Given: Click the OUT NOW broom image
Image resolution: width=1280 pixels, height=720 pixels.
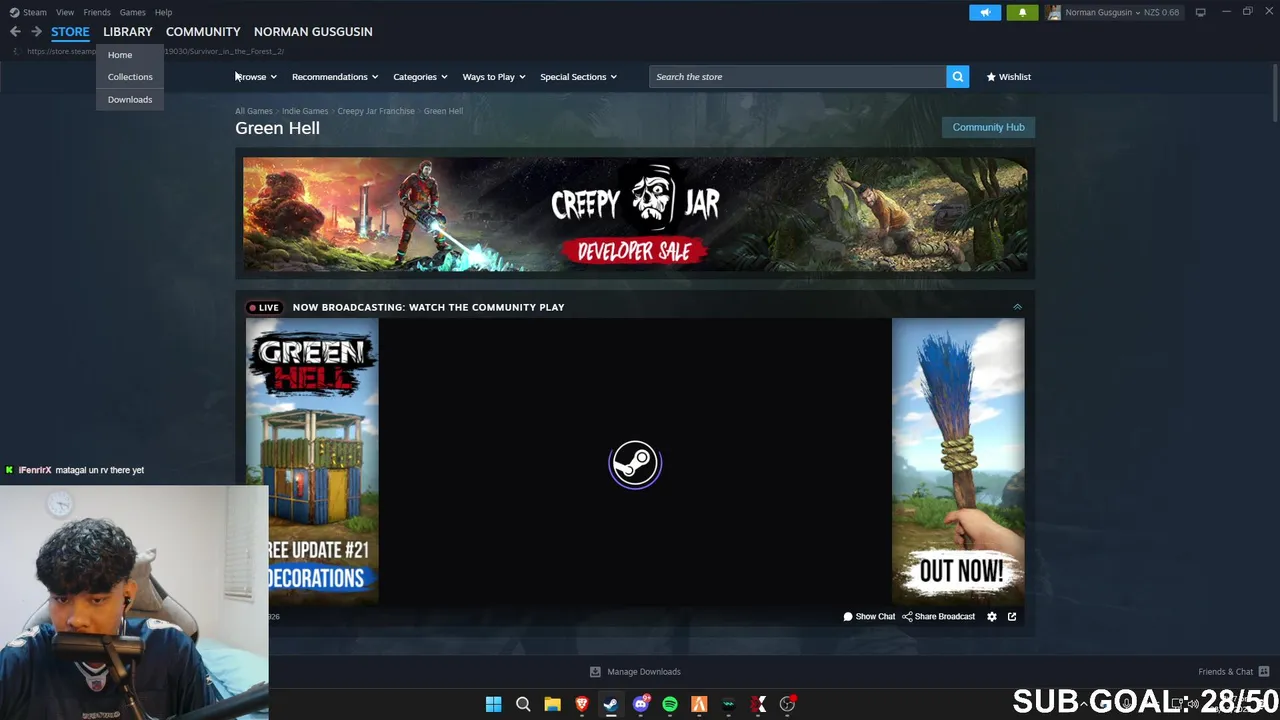Looking at the screenshot, I should click(x=958, y=461).
